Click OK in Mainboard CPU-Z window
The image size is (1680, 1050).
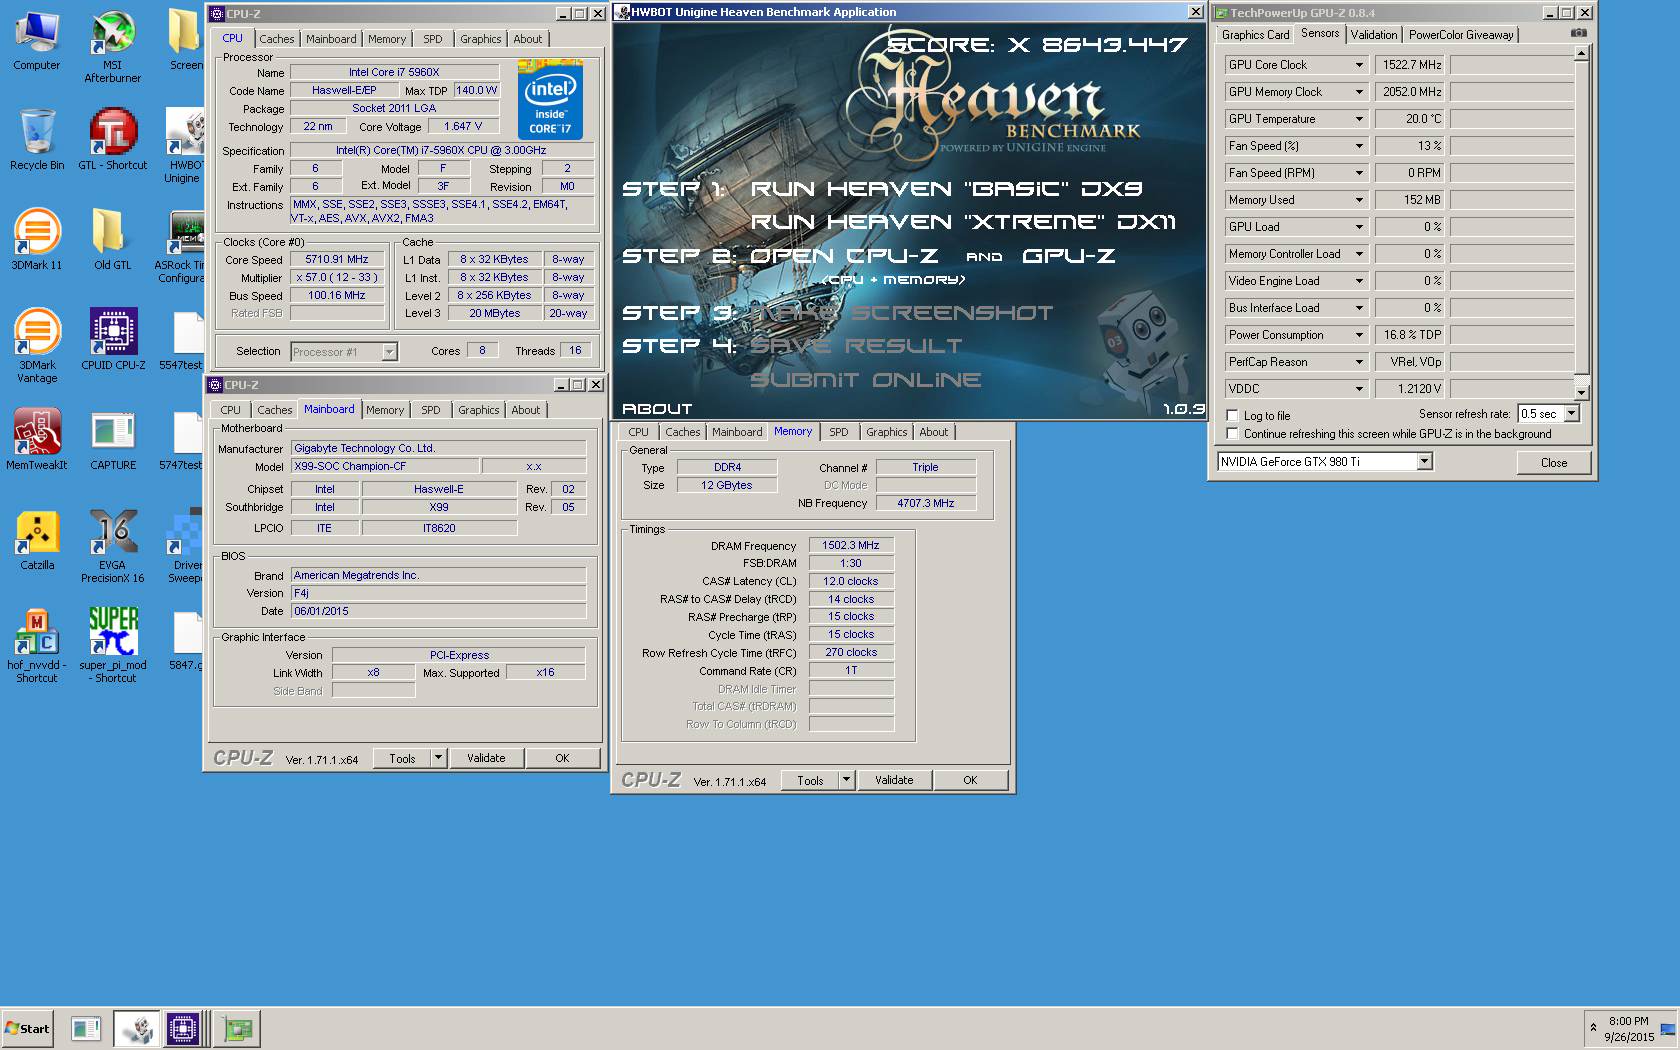coord(562,758)
